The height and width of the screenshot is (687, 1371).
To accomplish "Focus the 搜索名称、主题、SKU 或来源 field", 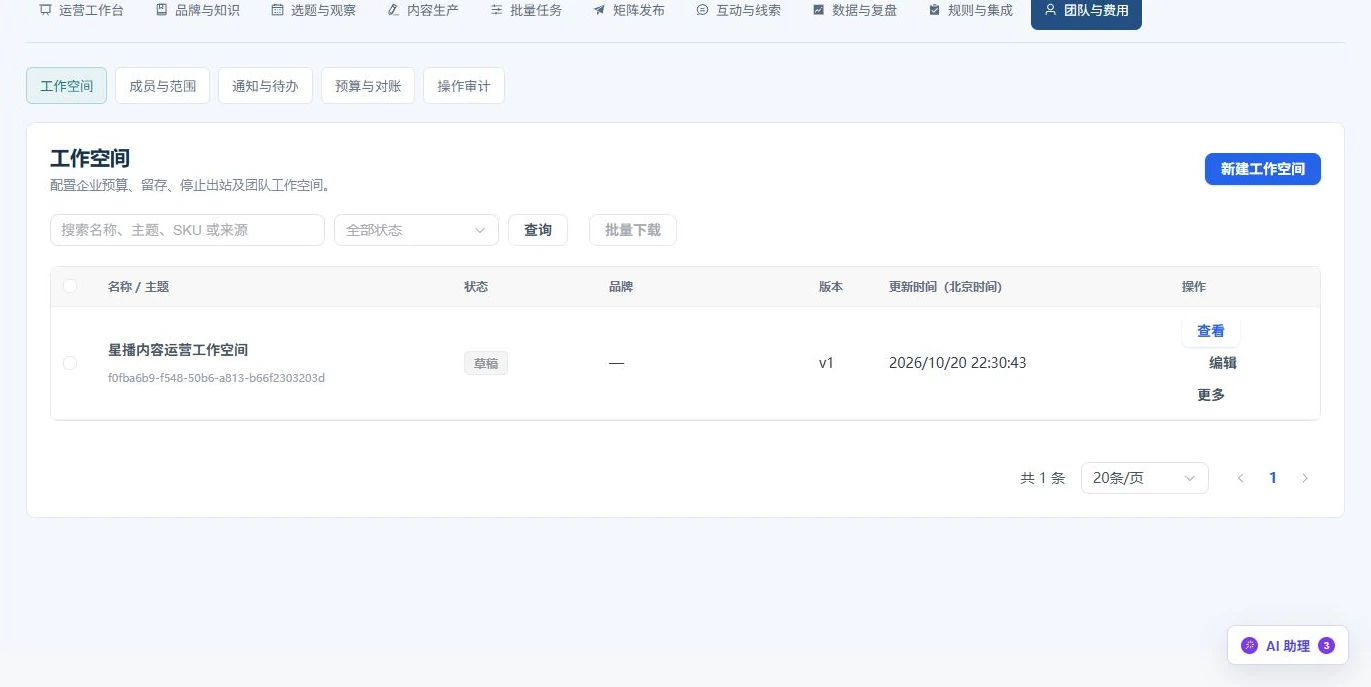I will [187, 230].
